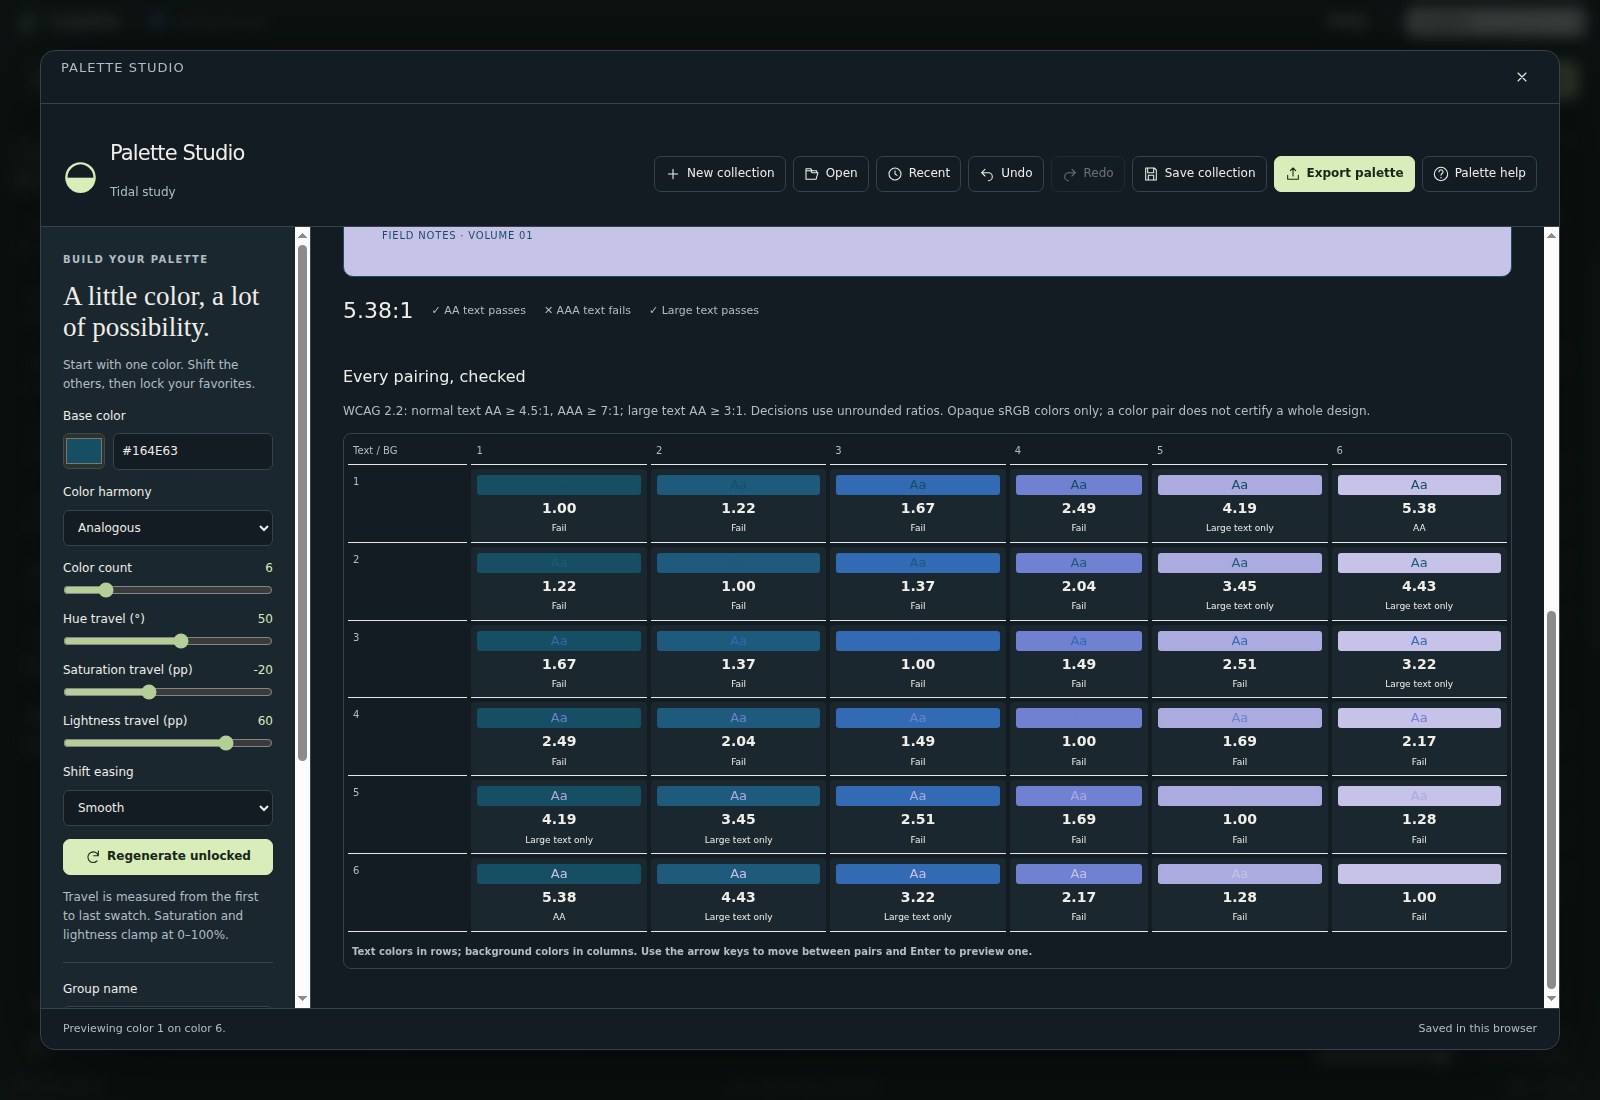Screen dimensions: 1600x1100
Task: Select pairing text 3 on background 6 (3.22)
Action: coord(1419,661)
